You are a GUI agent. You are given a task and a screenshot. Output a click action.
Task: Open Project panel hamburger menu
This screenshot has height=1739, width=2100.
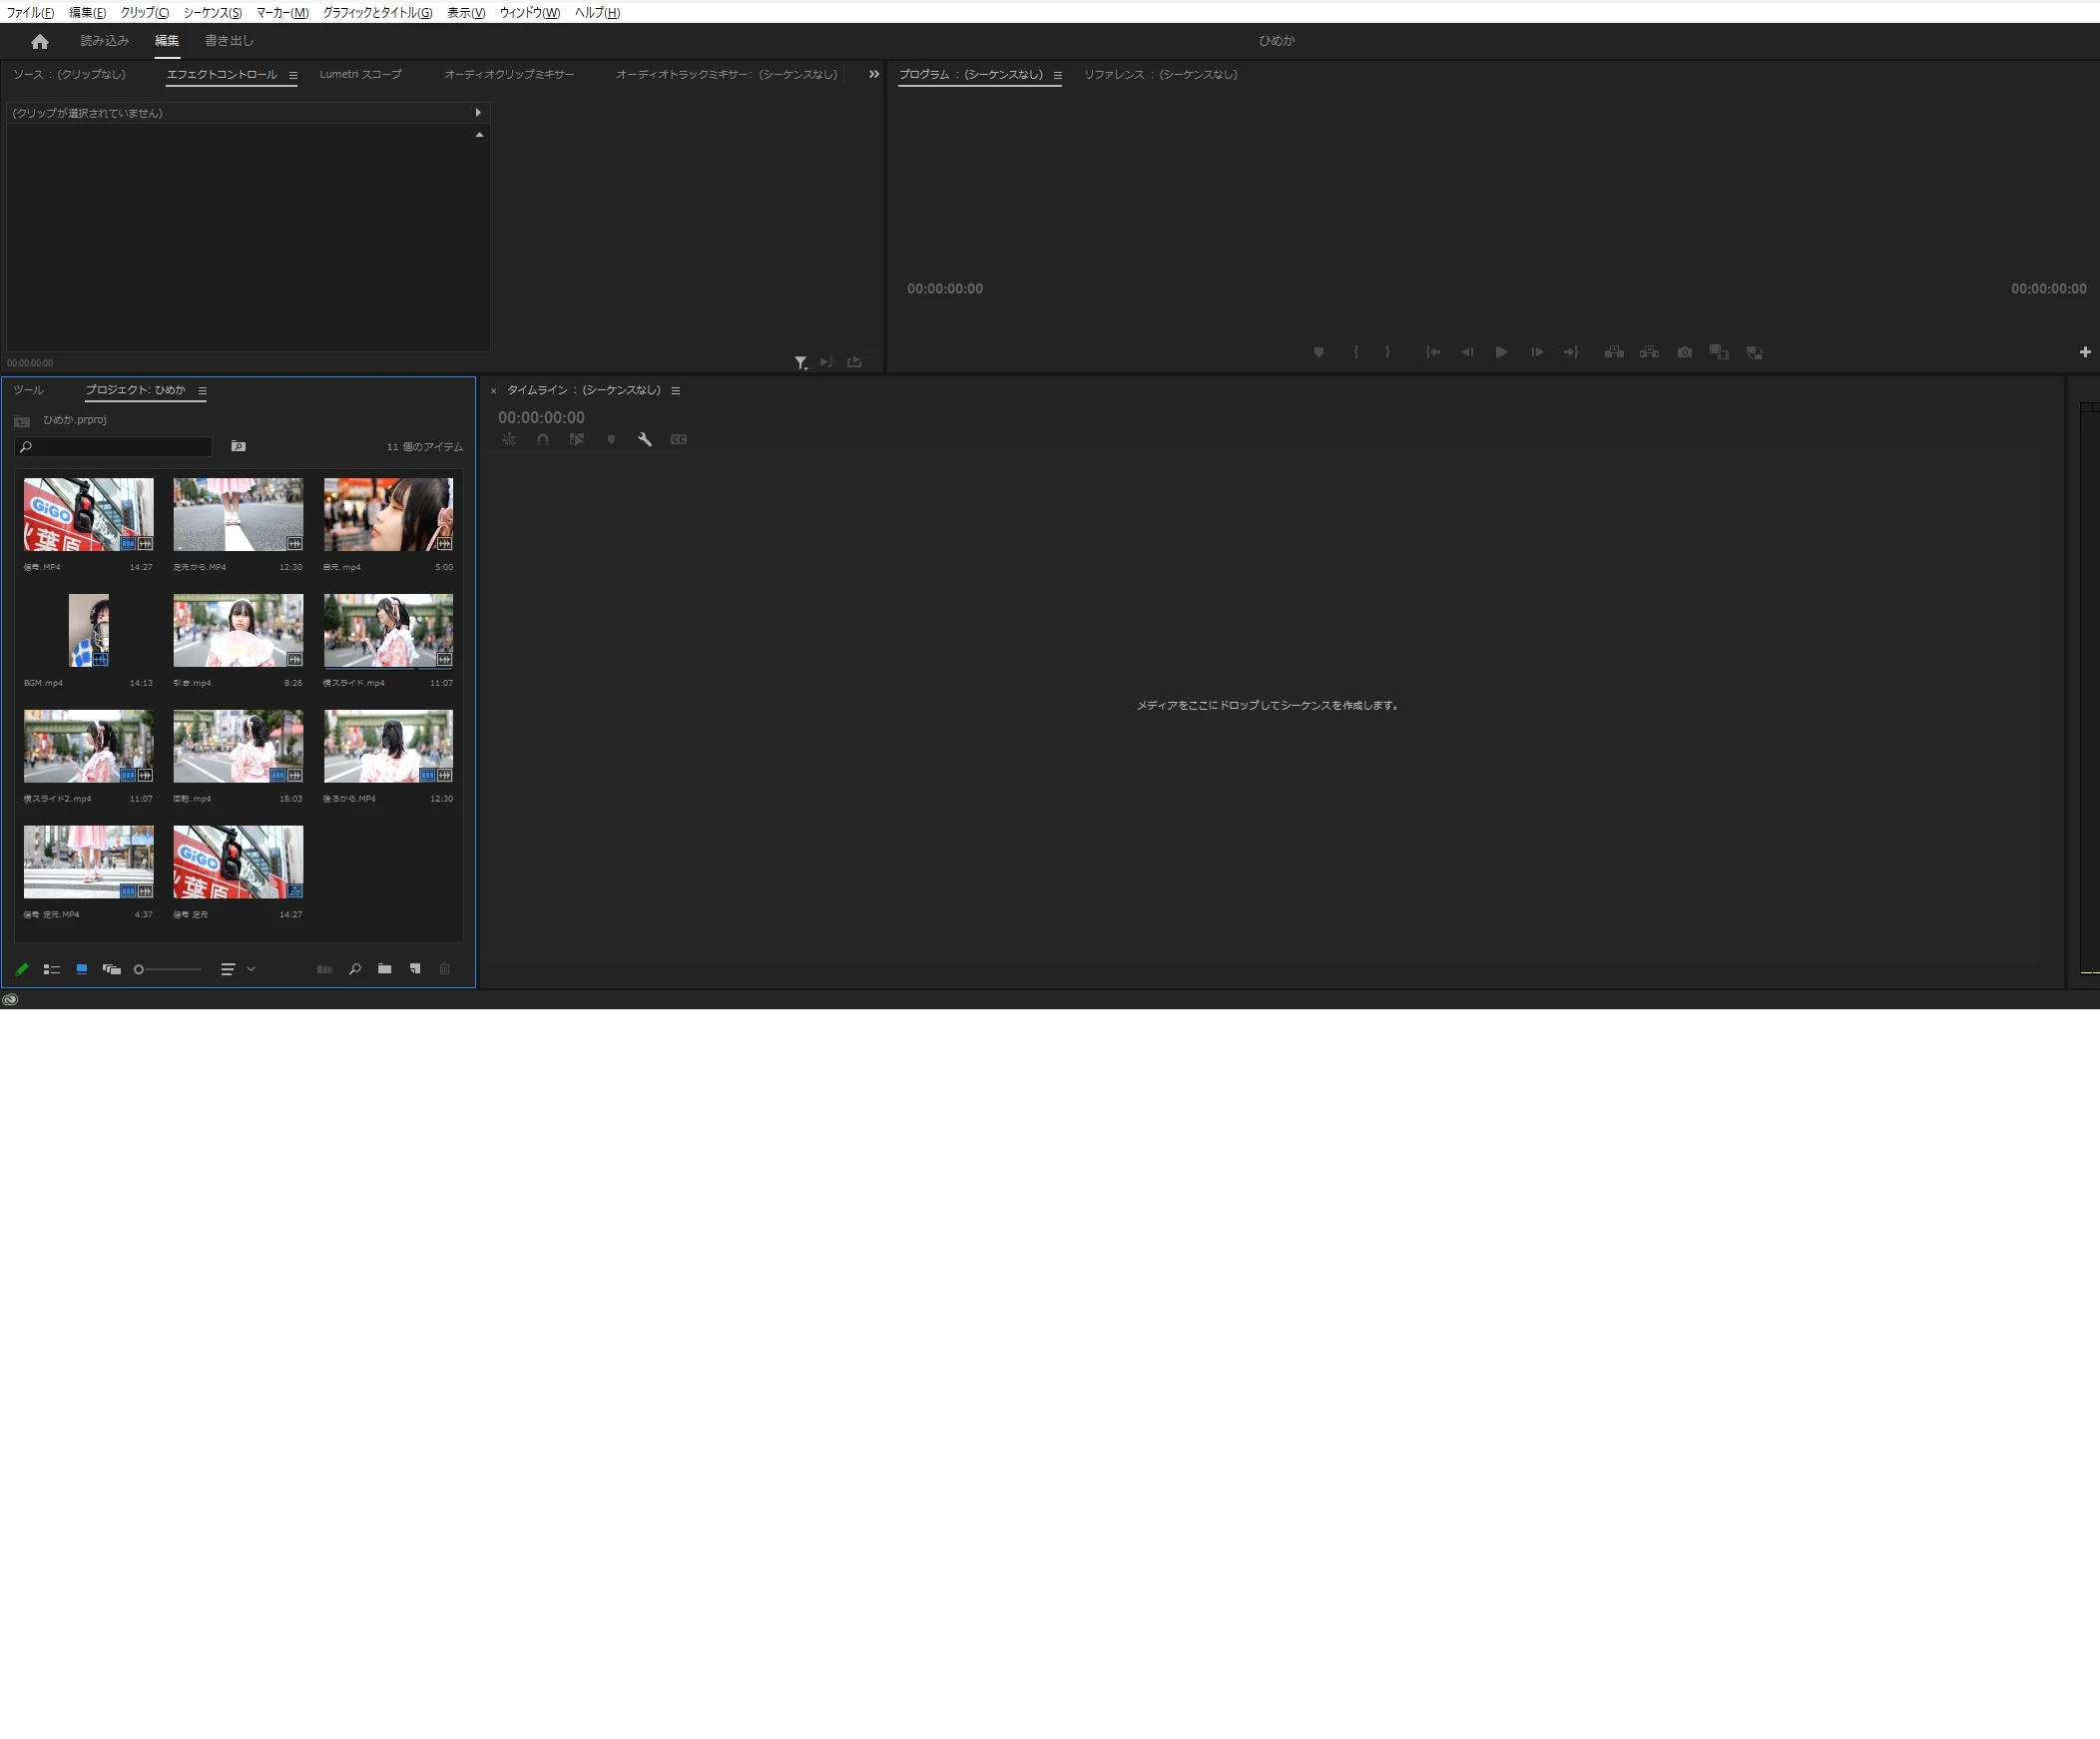[202, 391]
